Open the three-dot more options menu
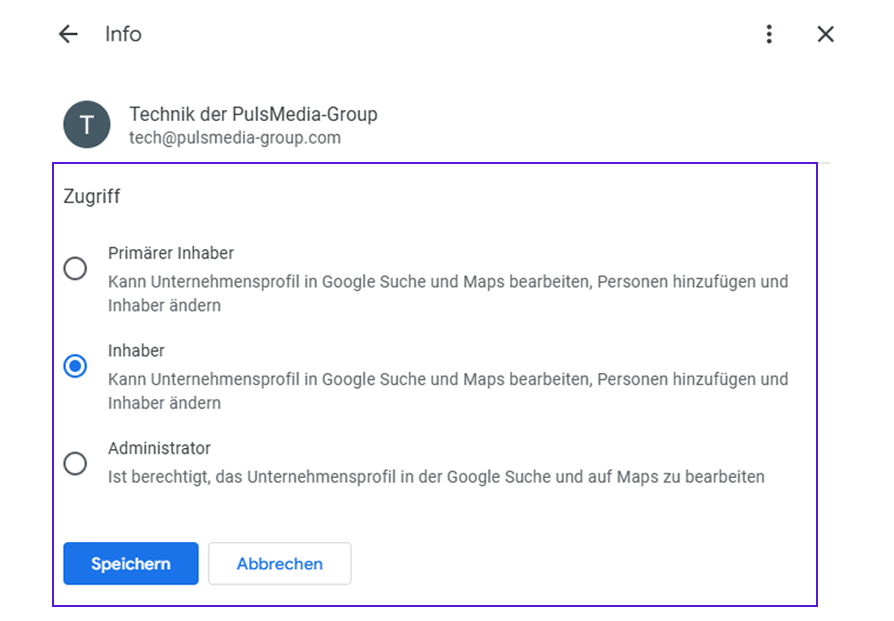This screenshot has width=894, height=621. [x=768, y=34]
